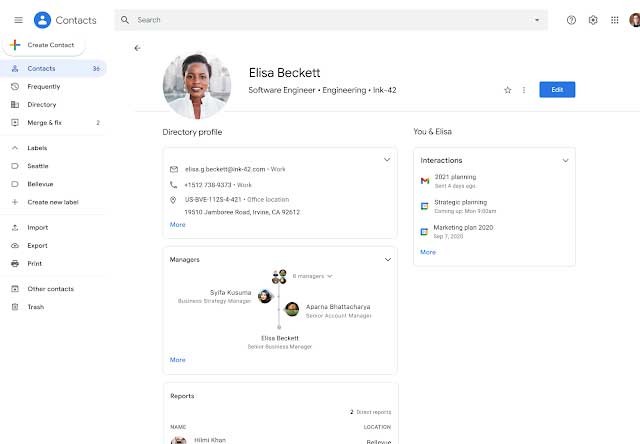Open the Help question mark icon
Image resolution: width=640 pixels, height=444 pixels.
pyautogui.click(x=571, y=20)
